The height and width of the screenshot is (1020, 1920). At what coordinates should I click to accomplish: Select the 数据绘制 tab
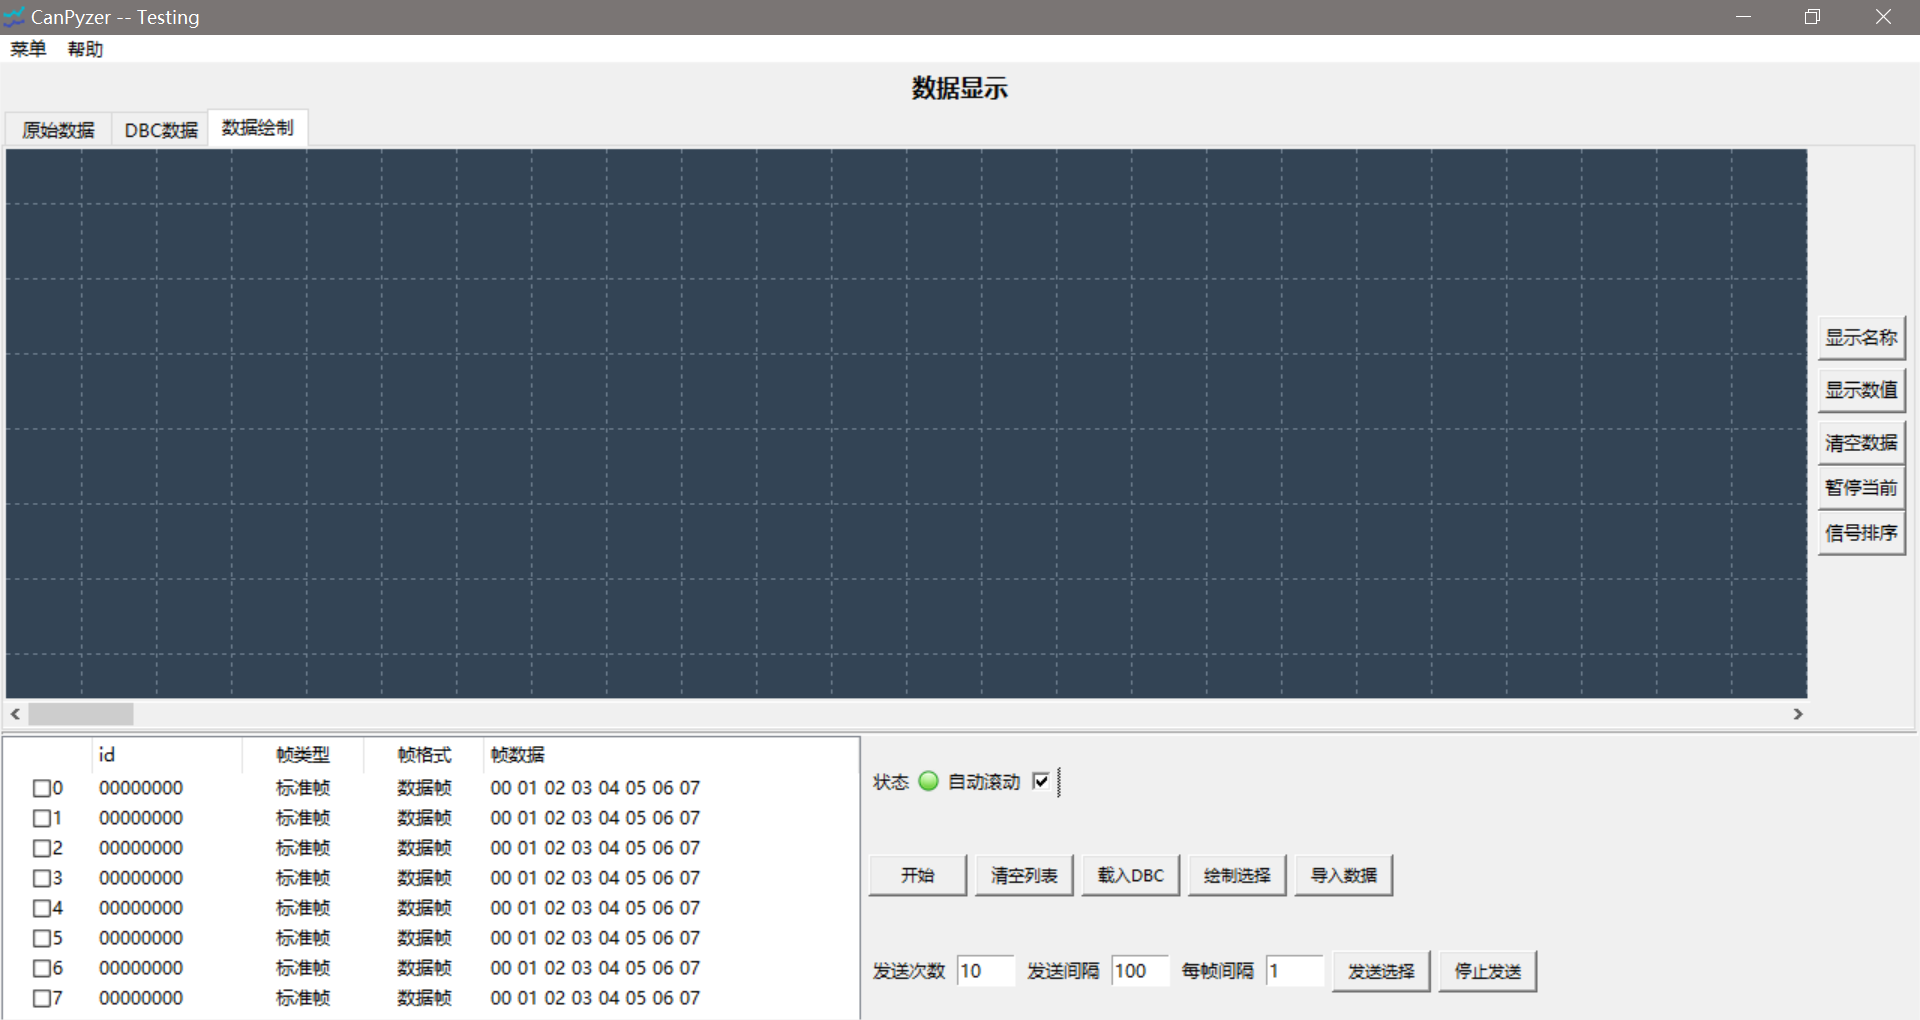(257, 128)
